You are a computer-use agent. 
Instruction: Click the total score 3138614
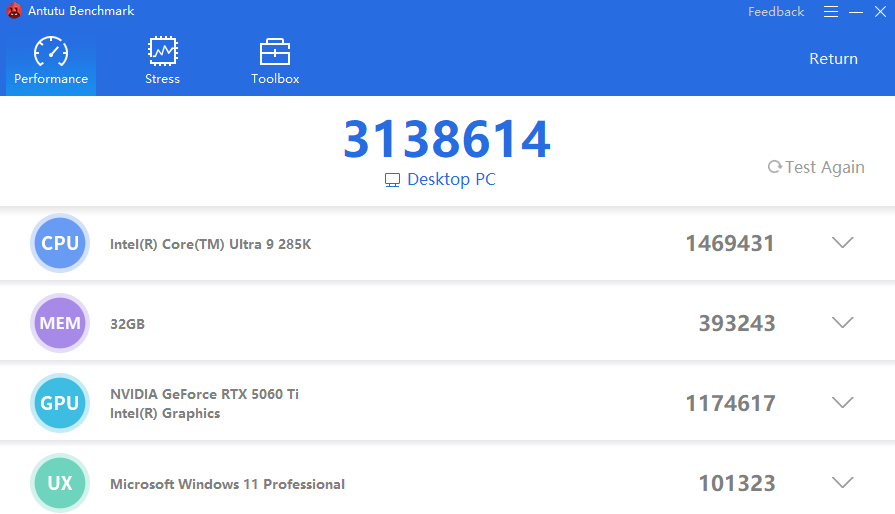click(x=447, y=140)
